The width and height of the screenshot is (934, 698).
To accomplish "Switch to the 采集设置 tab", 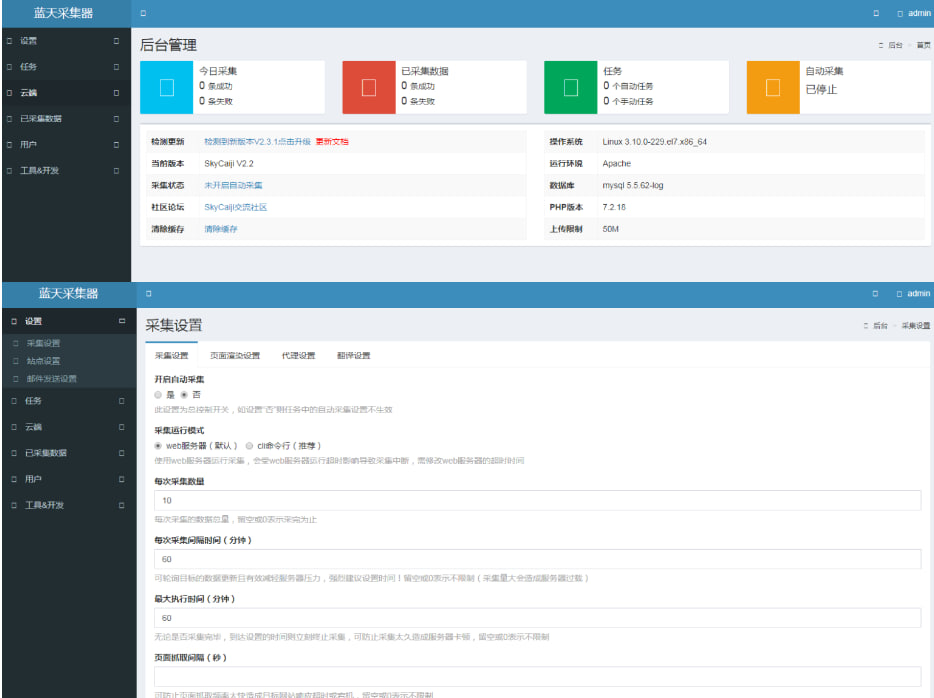I will (x=172, y=356).
